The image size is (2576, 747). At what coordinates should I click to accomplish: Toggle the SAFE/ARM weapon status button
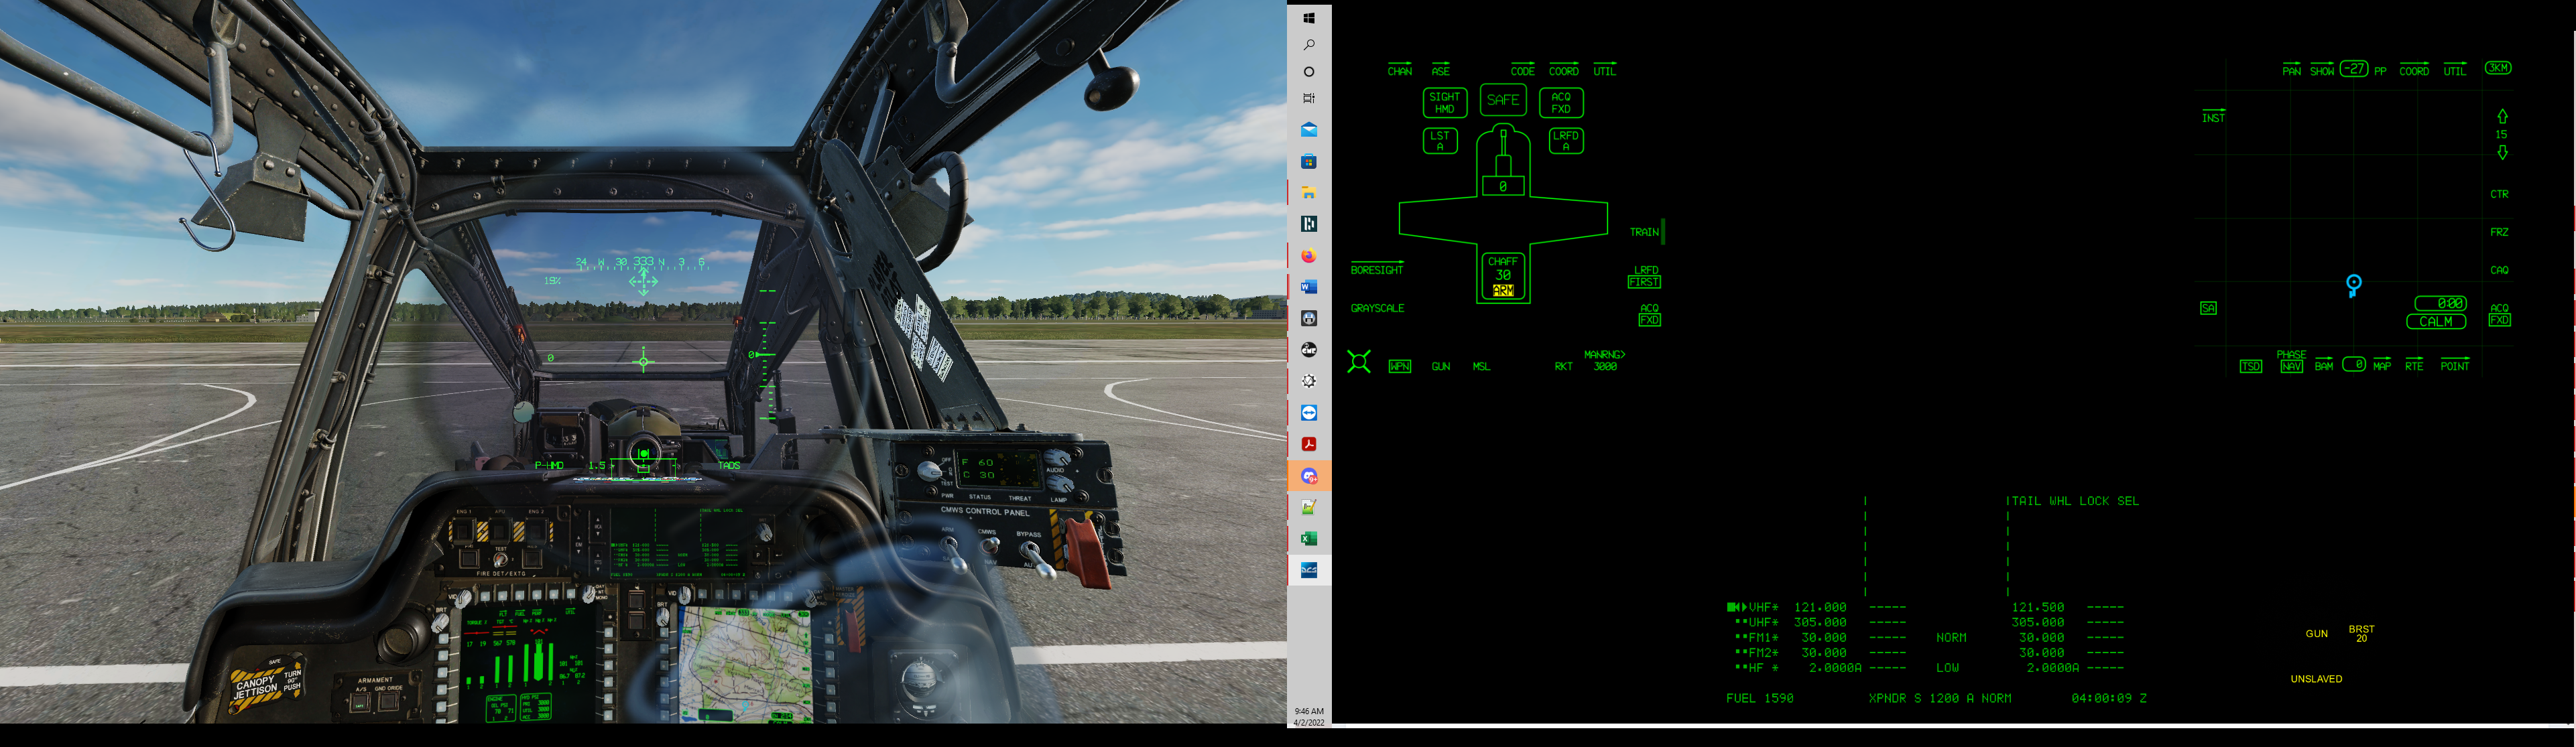pyautogui.click(x=1502, y=100)
